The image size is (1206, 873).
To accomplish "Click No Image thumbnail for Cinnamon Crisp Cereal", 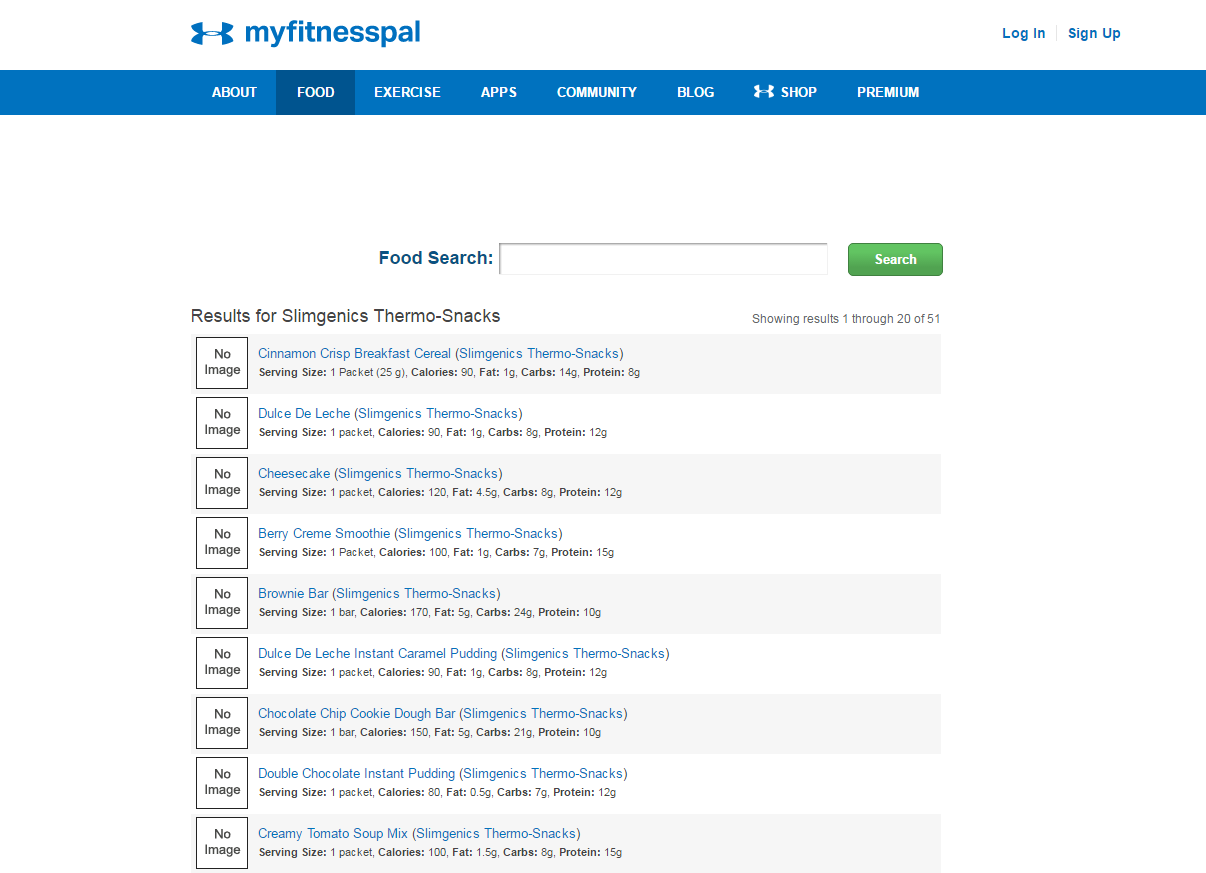I will click(x=222, y=363).
